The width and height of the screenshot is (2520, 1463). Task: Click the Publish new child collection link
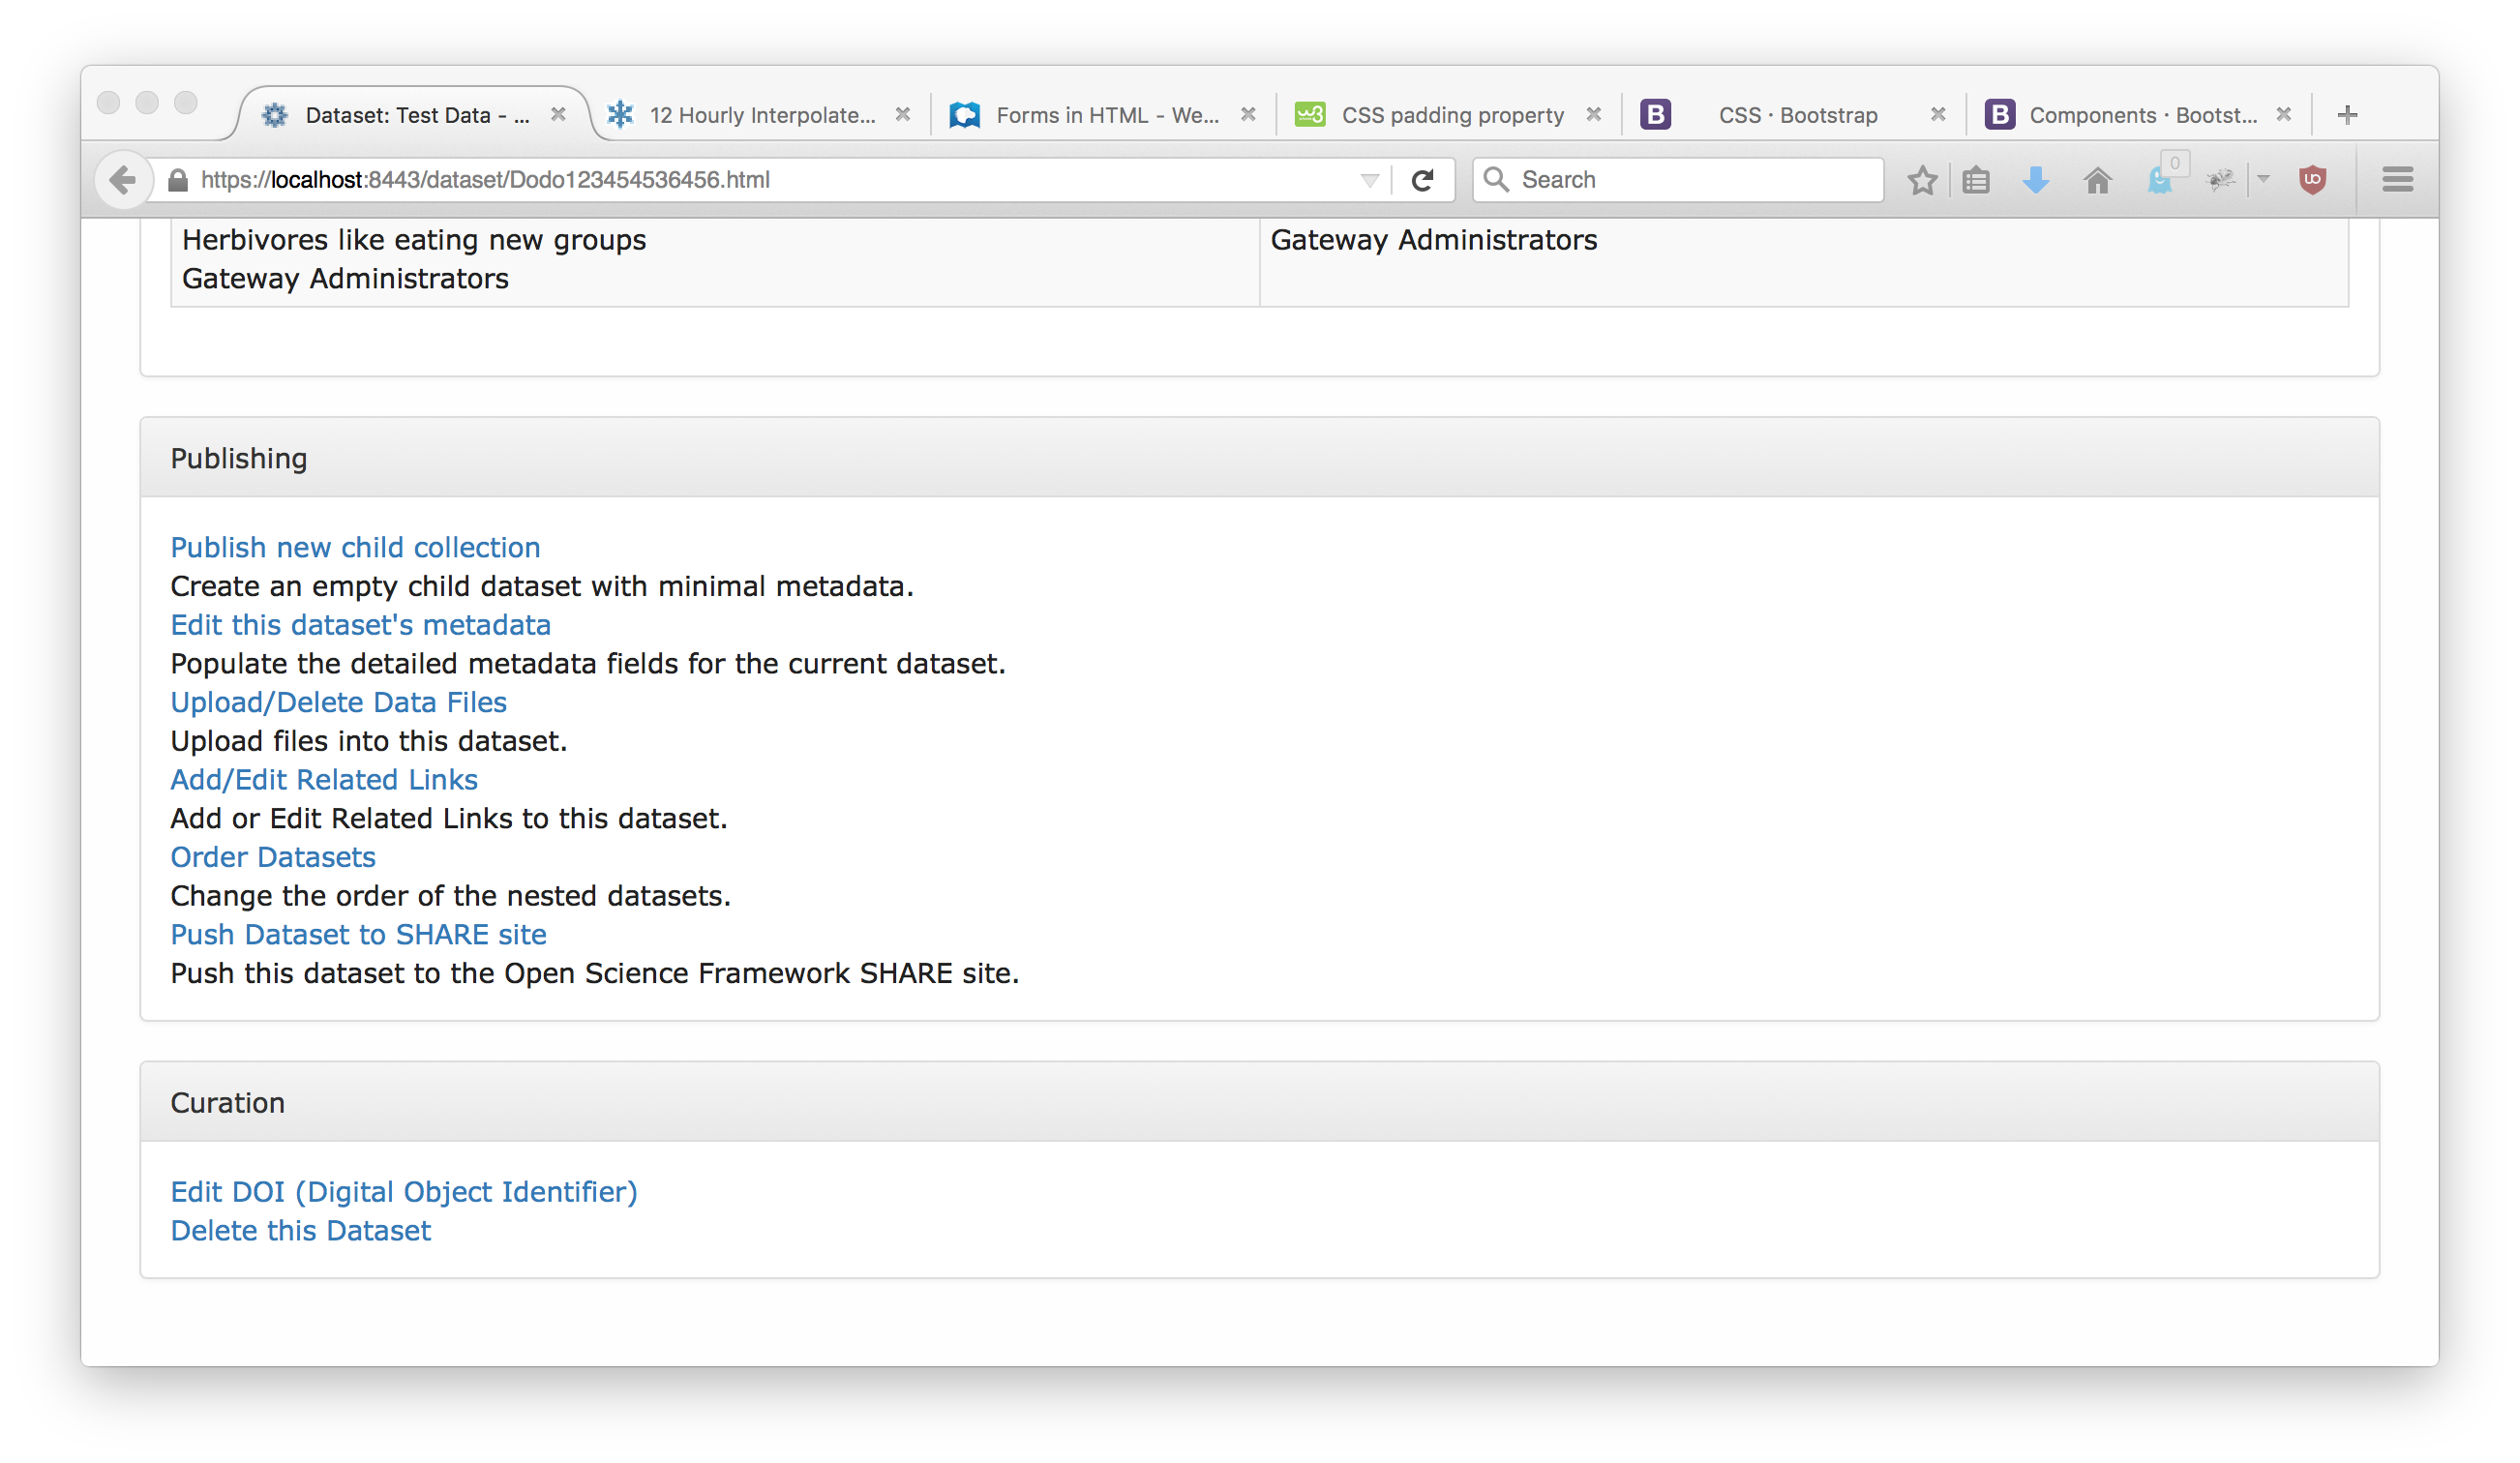[x=355, y=547]
